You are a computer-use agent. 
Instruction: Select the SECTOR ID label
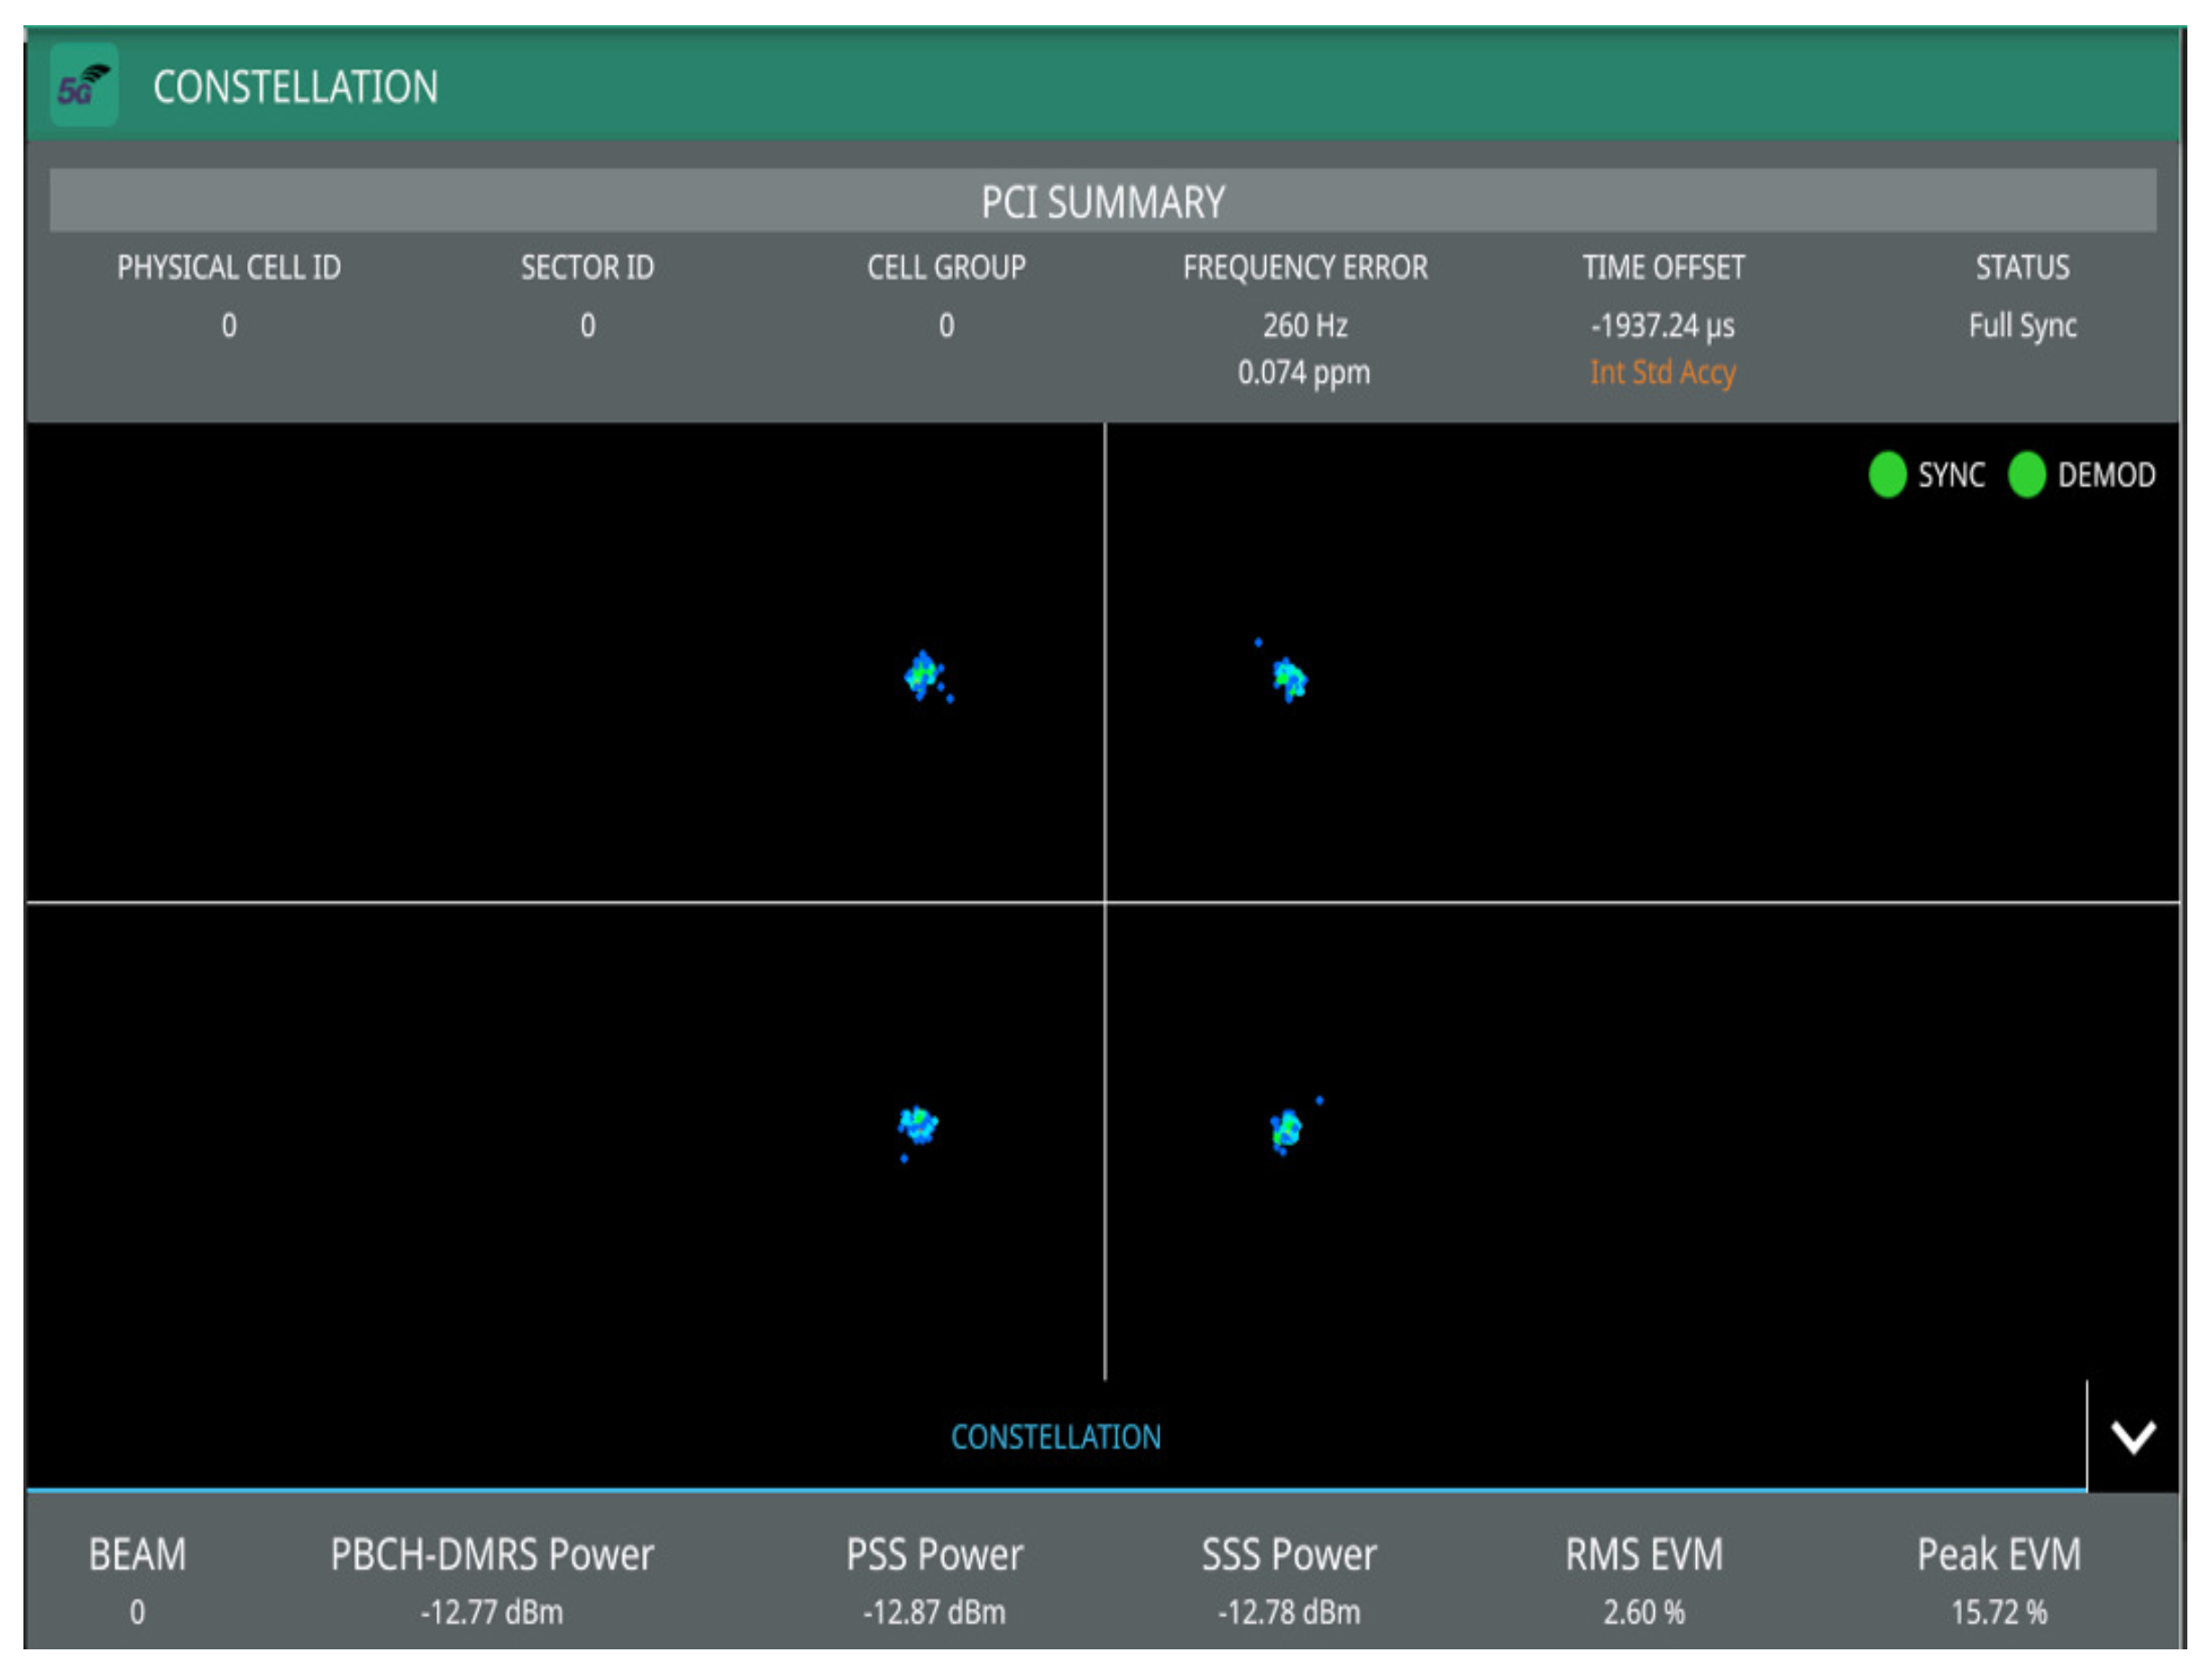tap(587, 267)
